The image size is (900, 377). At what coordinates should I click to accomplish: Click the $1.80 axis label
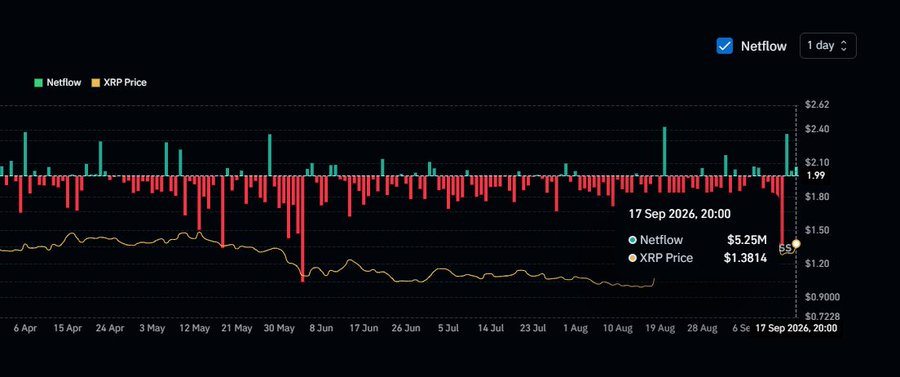coord(817,197)
